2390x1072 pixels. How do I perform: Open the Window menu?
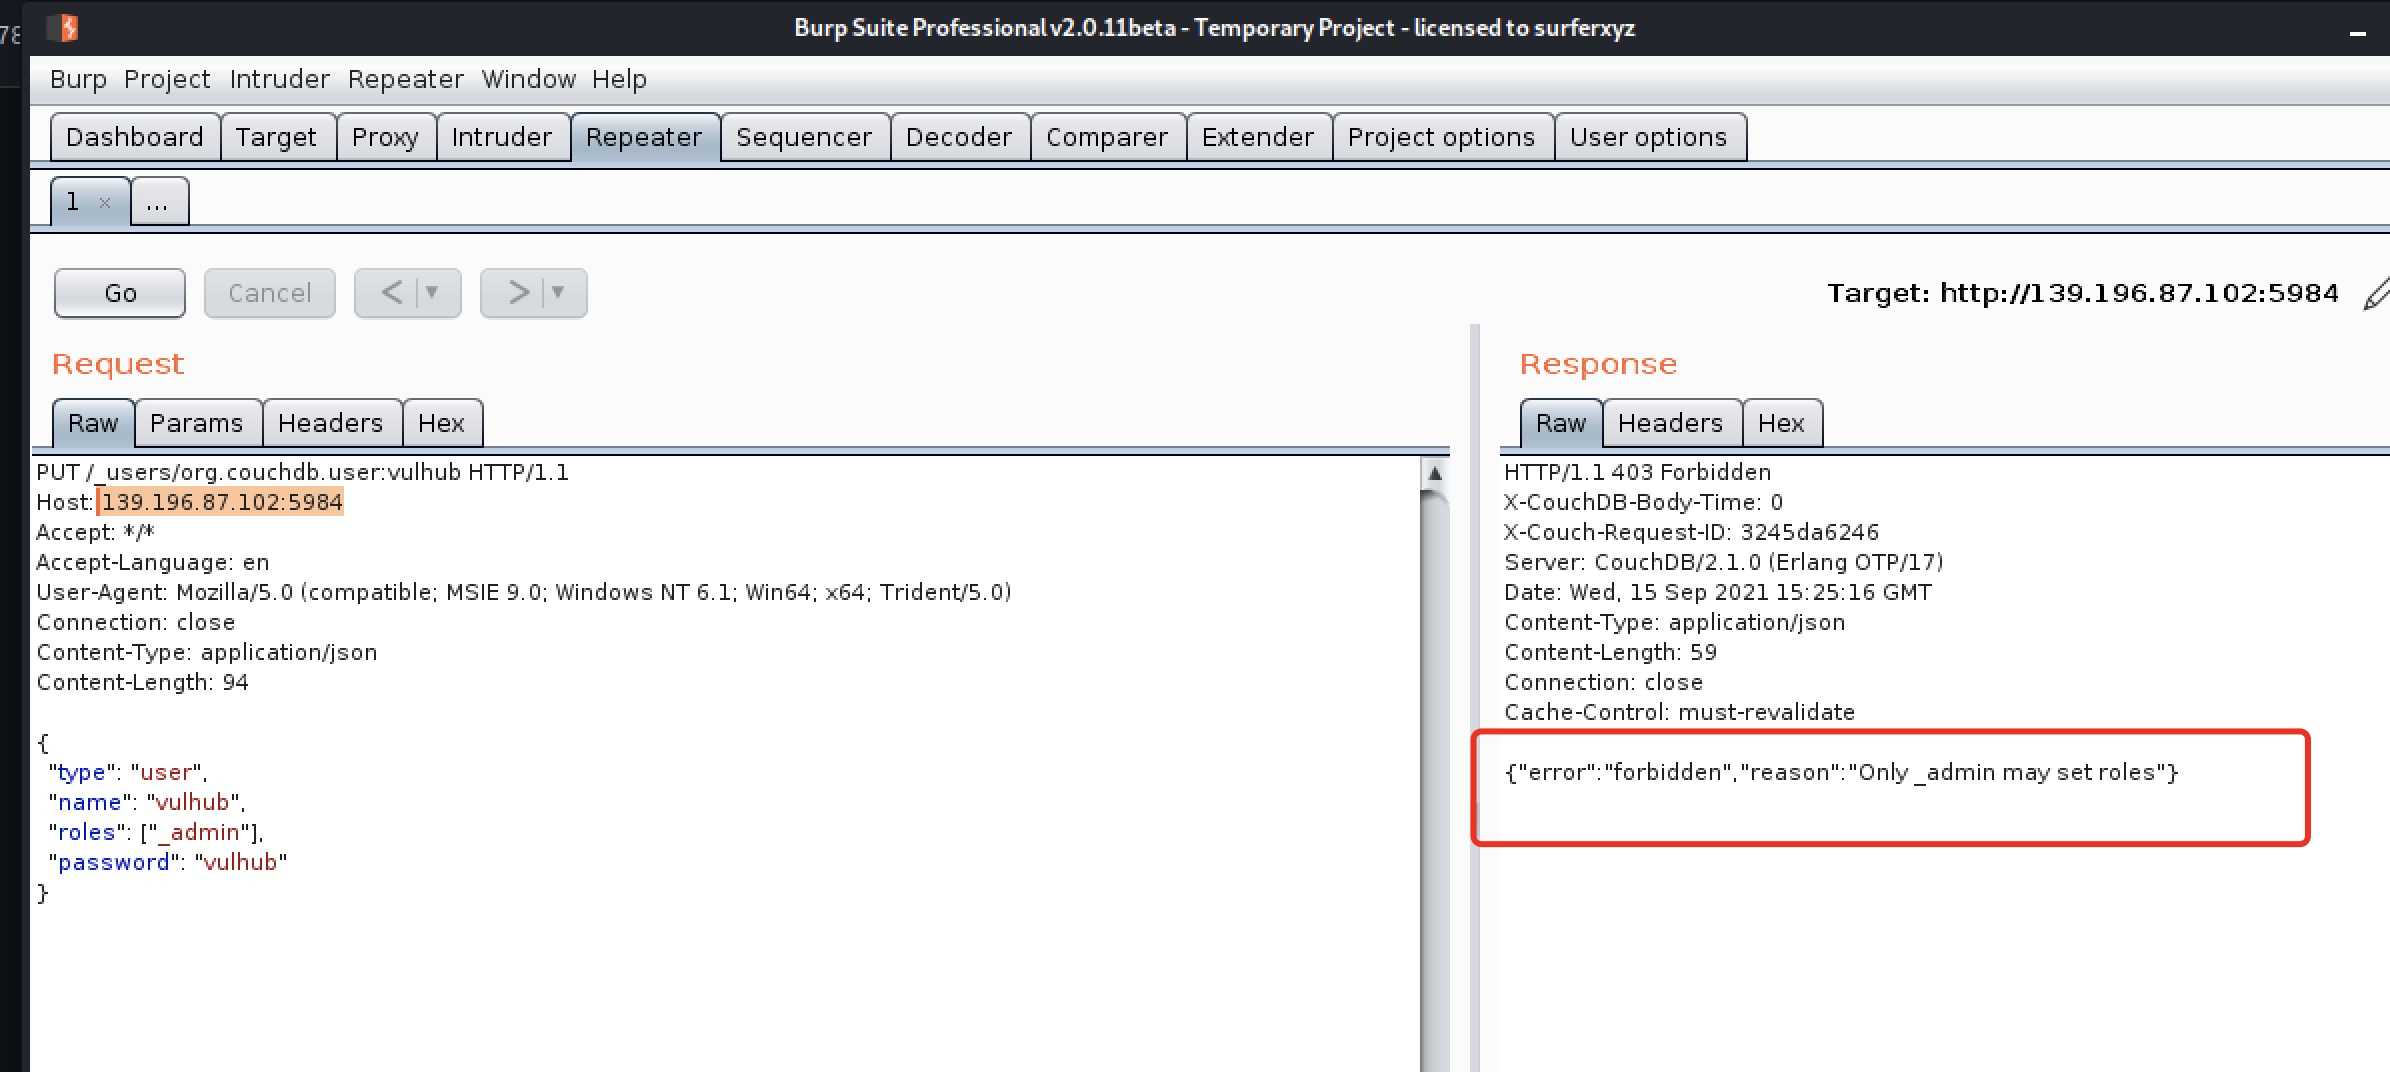click(x=528, y=79)
